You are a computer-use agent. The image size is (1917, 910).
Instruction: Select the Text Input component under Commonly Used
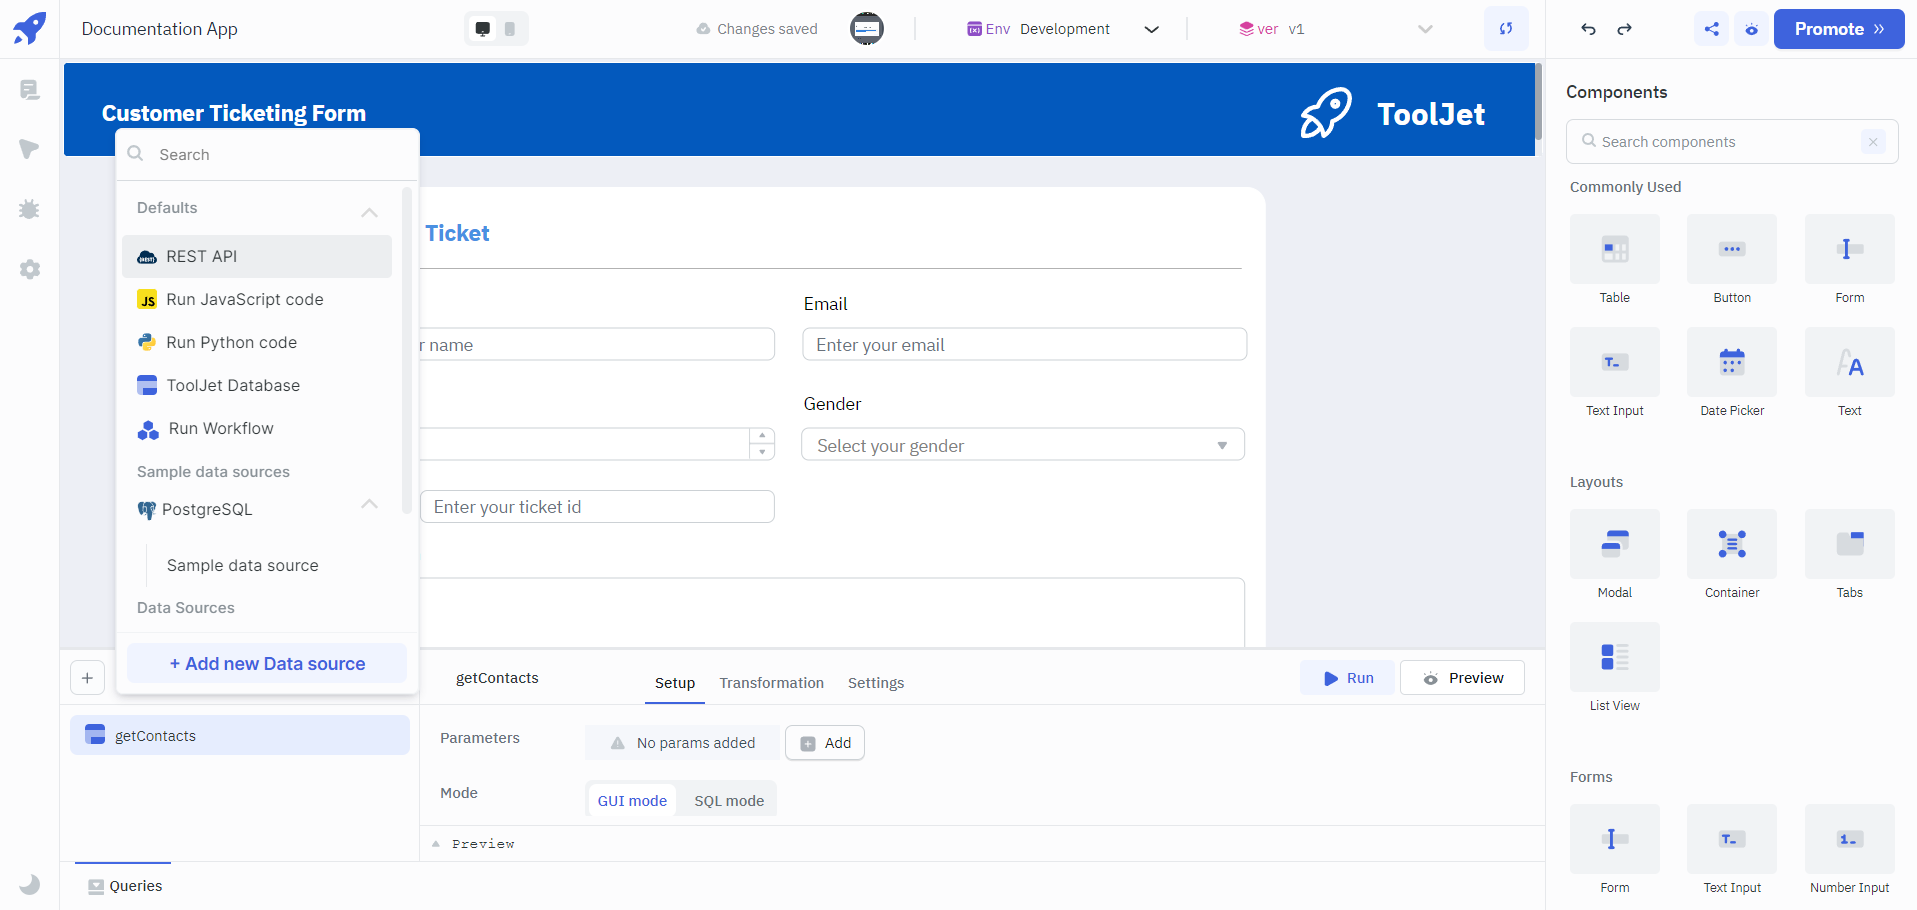[1614, 372]
